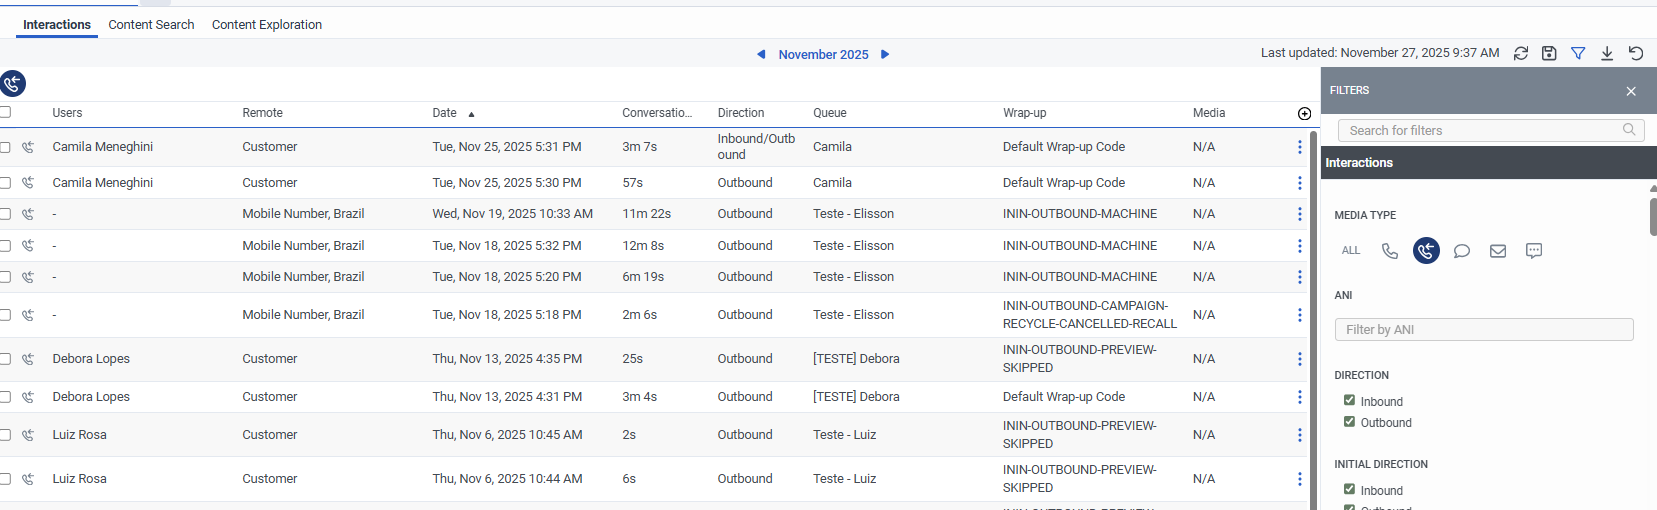Open row menu for Nov 6 10:45 AM
This screenshot has width=1657, height=510.
pyautogui.click(x=1299, y=435)
